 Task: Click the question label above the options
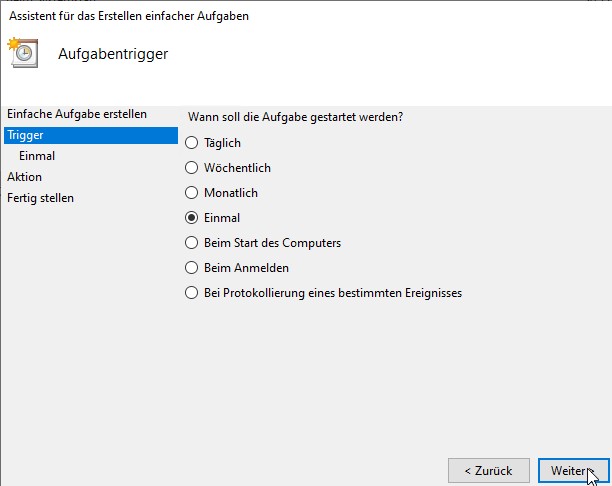click(x=295, y=117)
